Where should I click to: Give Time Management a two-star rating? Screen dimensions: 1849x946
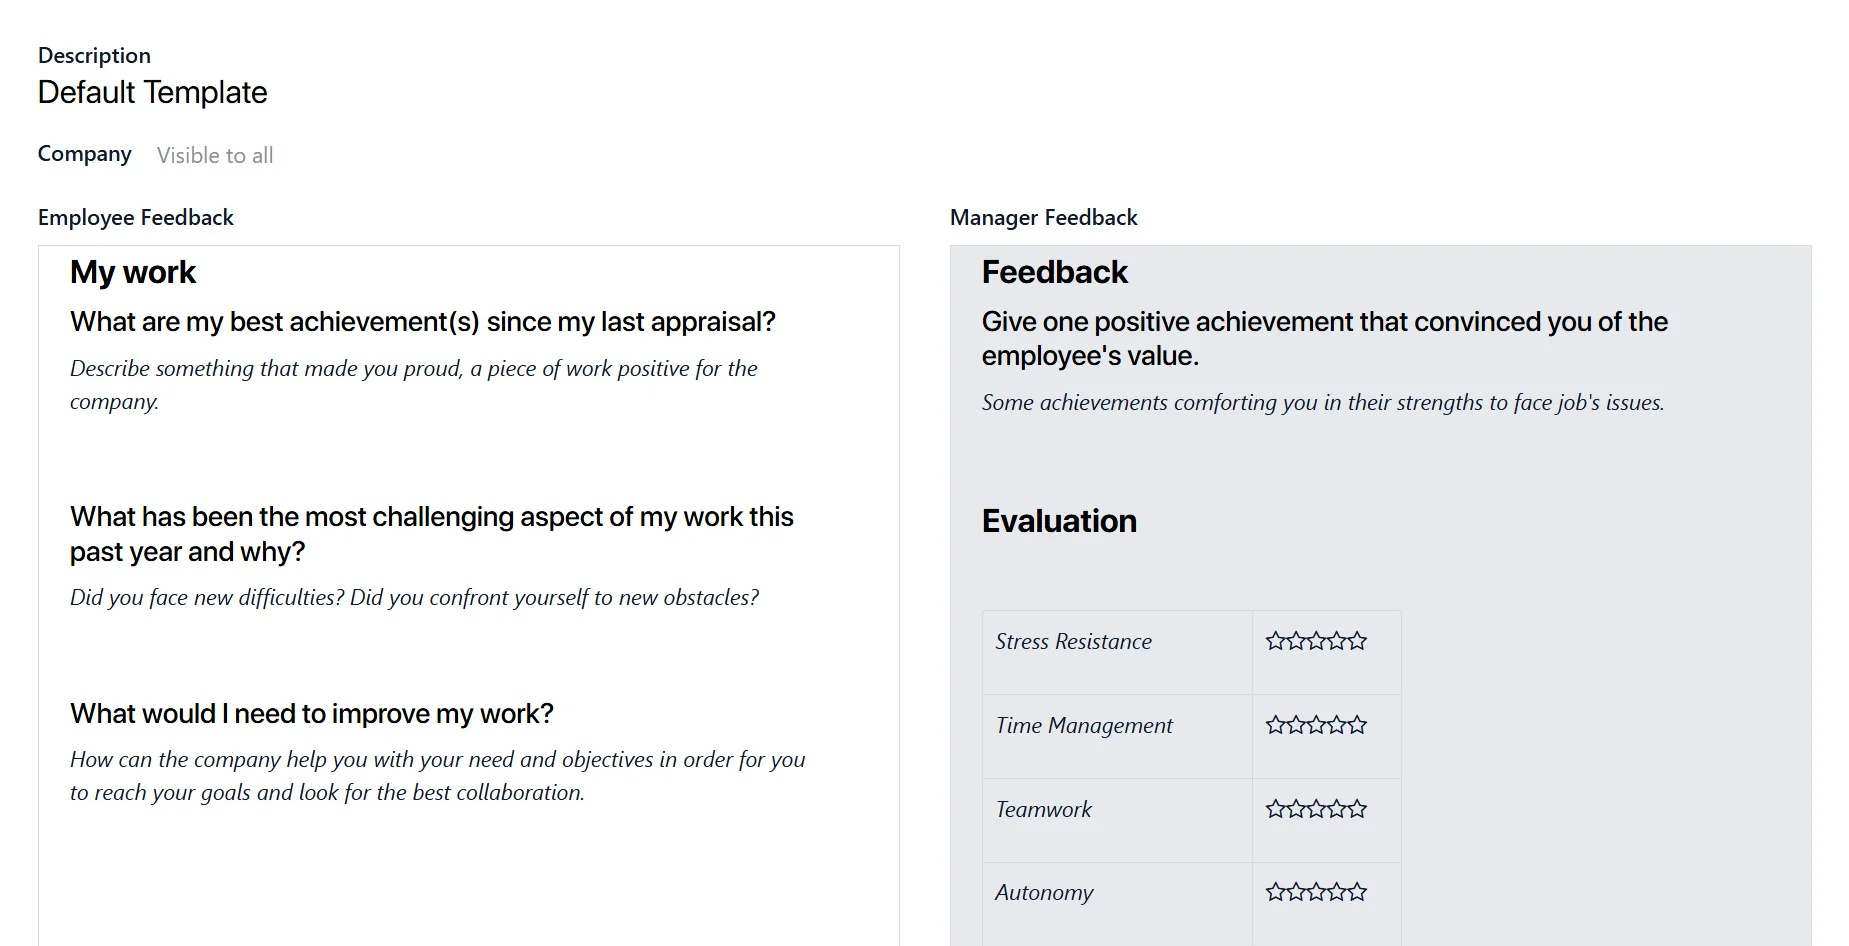click(x=1296, y=725)
